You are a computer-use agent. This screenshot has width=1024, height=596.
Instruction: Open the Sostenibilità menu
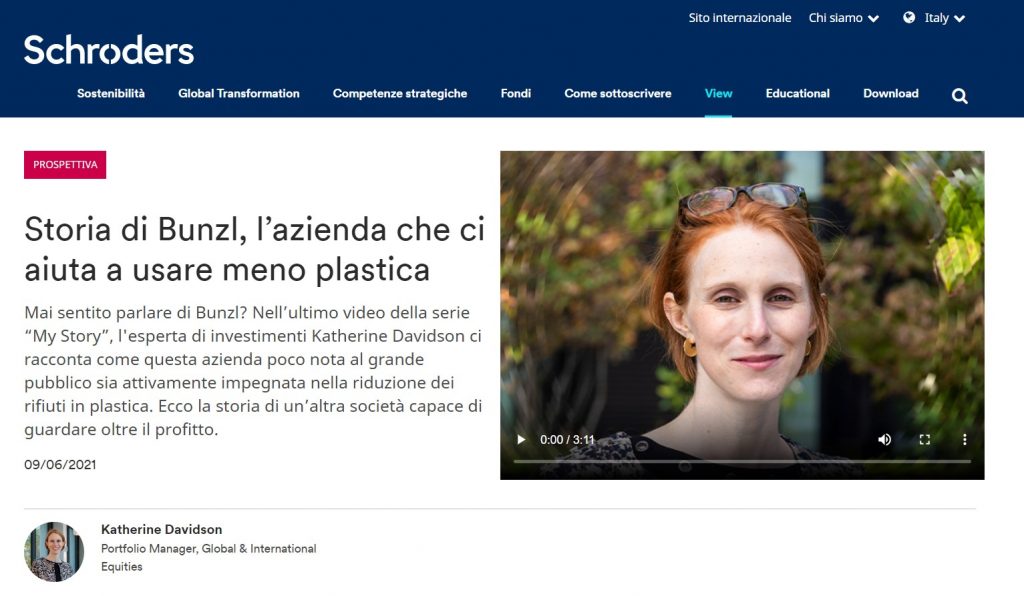pos(111,93)
